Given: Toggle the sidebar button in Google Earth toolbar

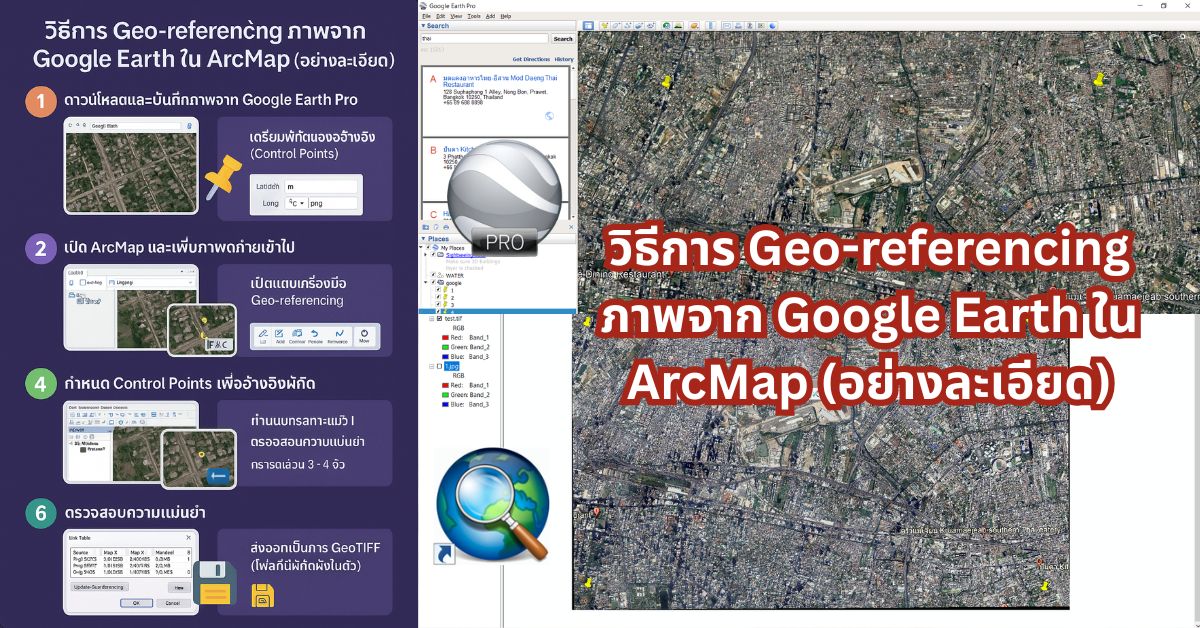Looking at the screenshot, I should (588, 25).
